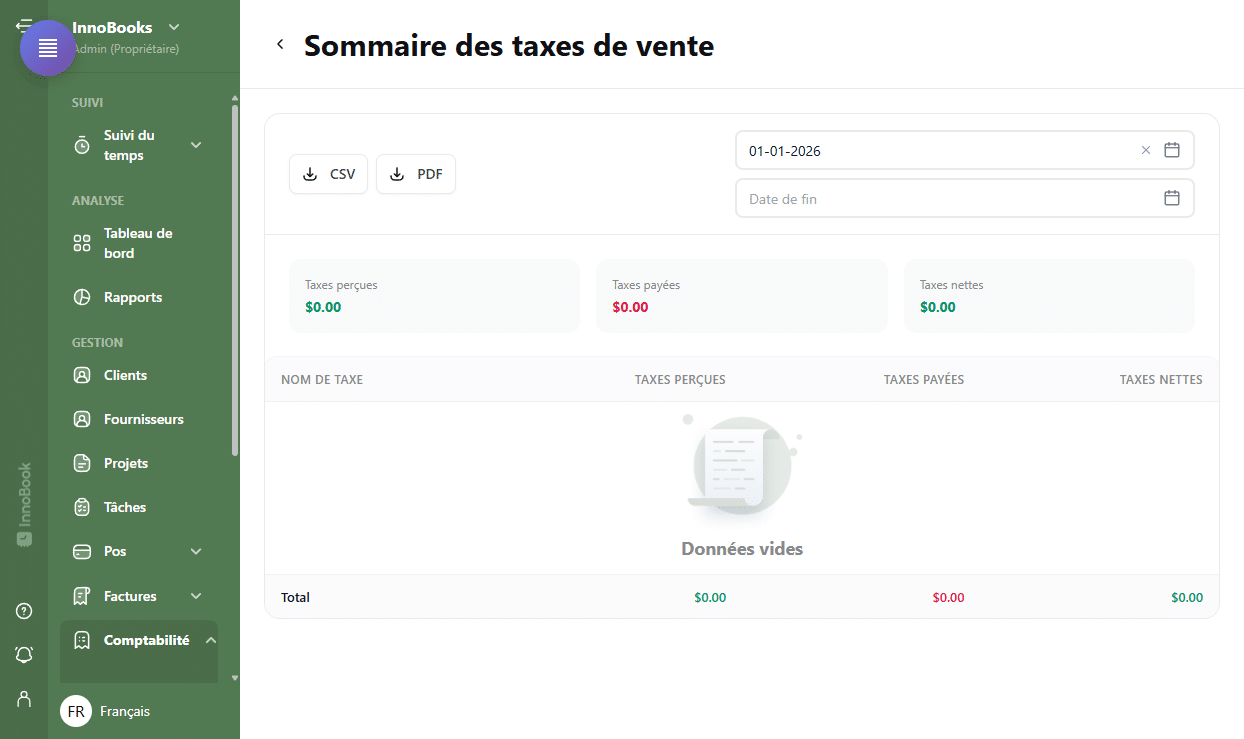Open Projets menu item
Image resolution: width=1244 pixels, height=739 pixels.
click(x=139, y=463)
